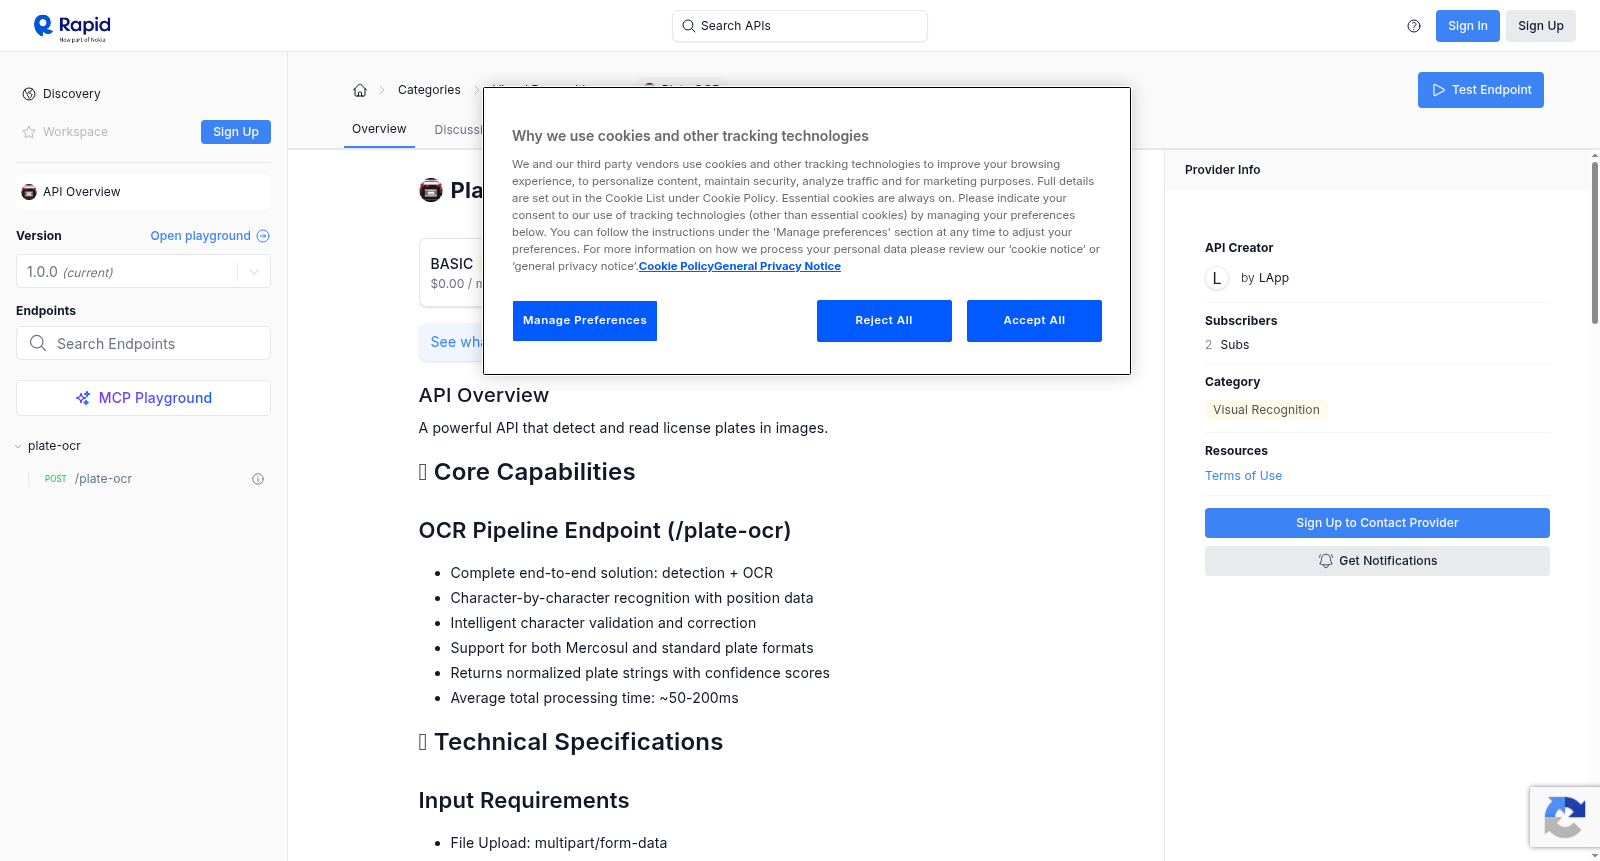Open the Terms of Use link
1600x861 pixels.
pos(1243,476)
